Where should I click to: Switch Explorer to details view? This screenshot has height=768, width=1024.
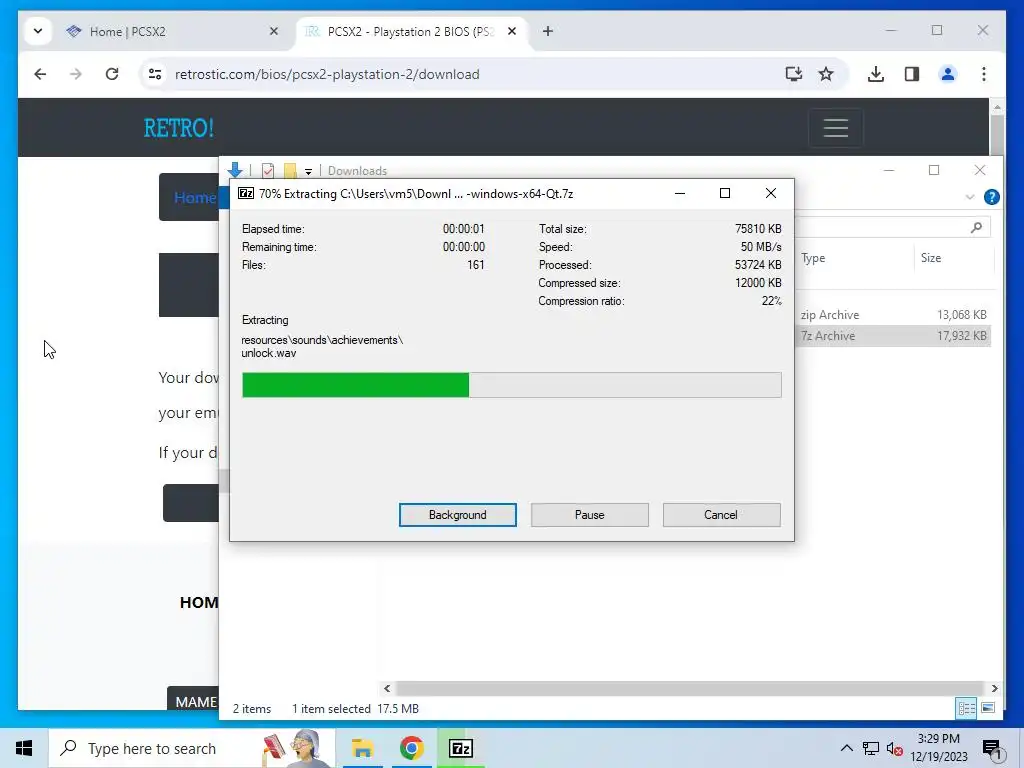(967, 709)
